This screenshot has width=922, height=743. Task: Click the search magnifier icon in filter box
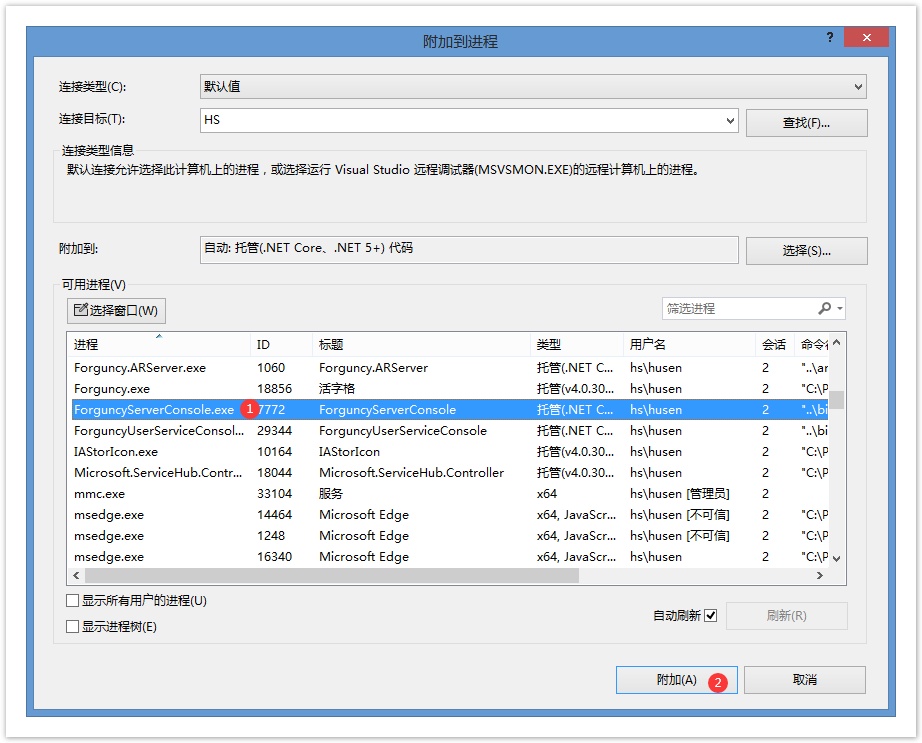point(824,309)
